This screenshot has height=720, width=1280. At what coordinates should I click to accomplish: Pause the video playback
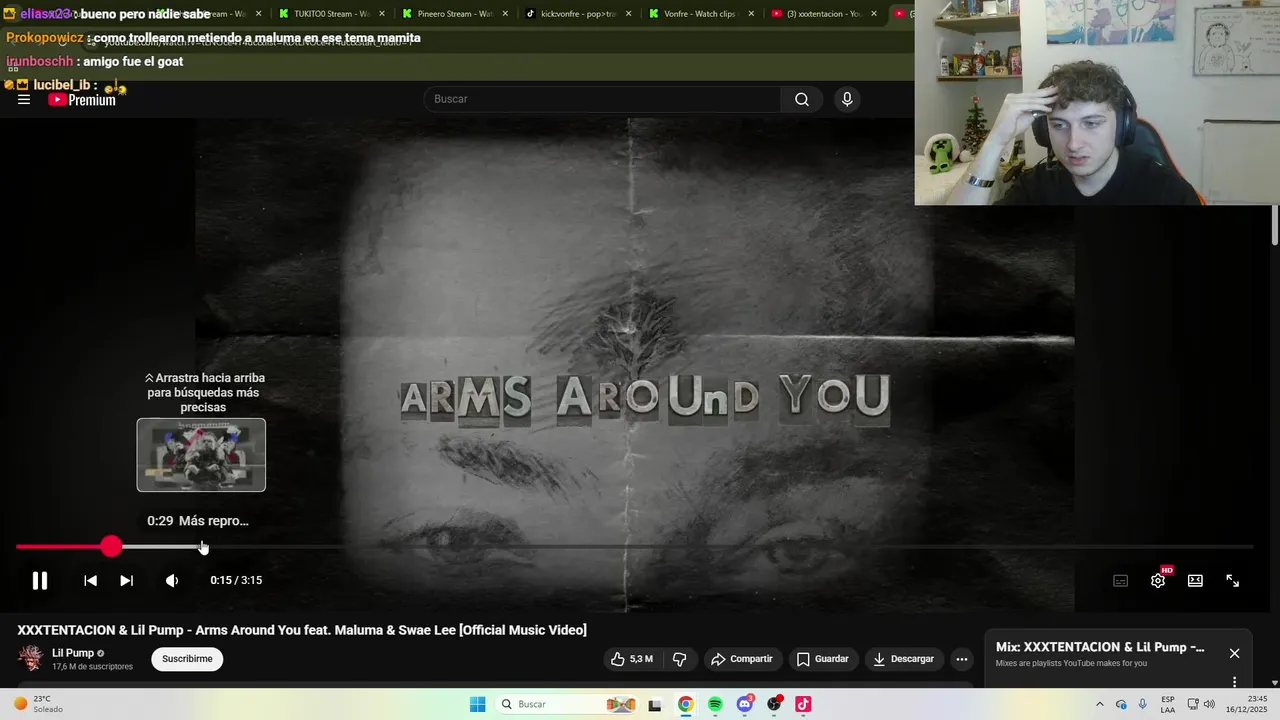39,580
